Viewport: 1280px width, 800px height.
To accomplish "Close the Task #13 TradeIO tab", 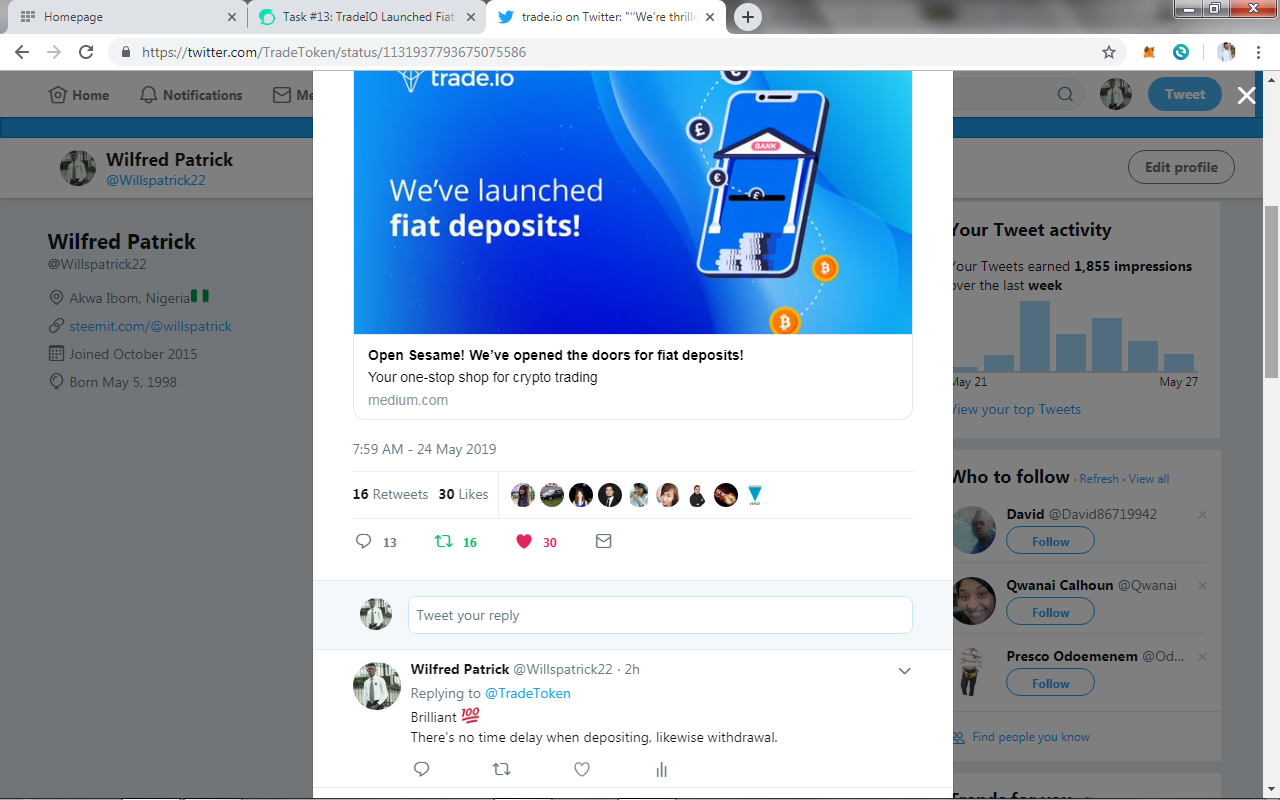I will (471, 17).
